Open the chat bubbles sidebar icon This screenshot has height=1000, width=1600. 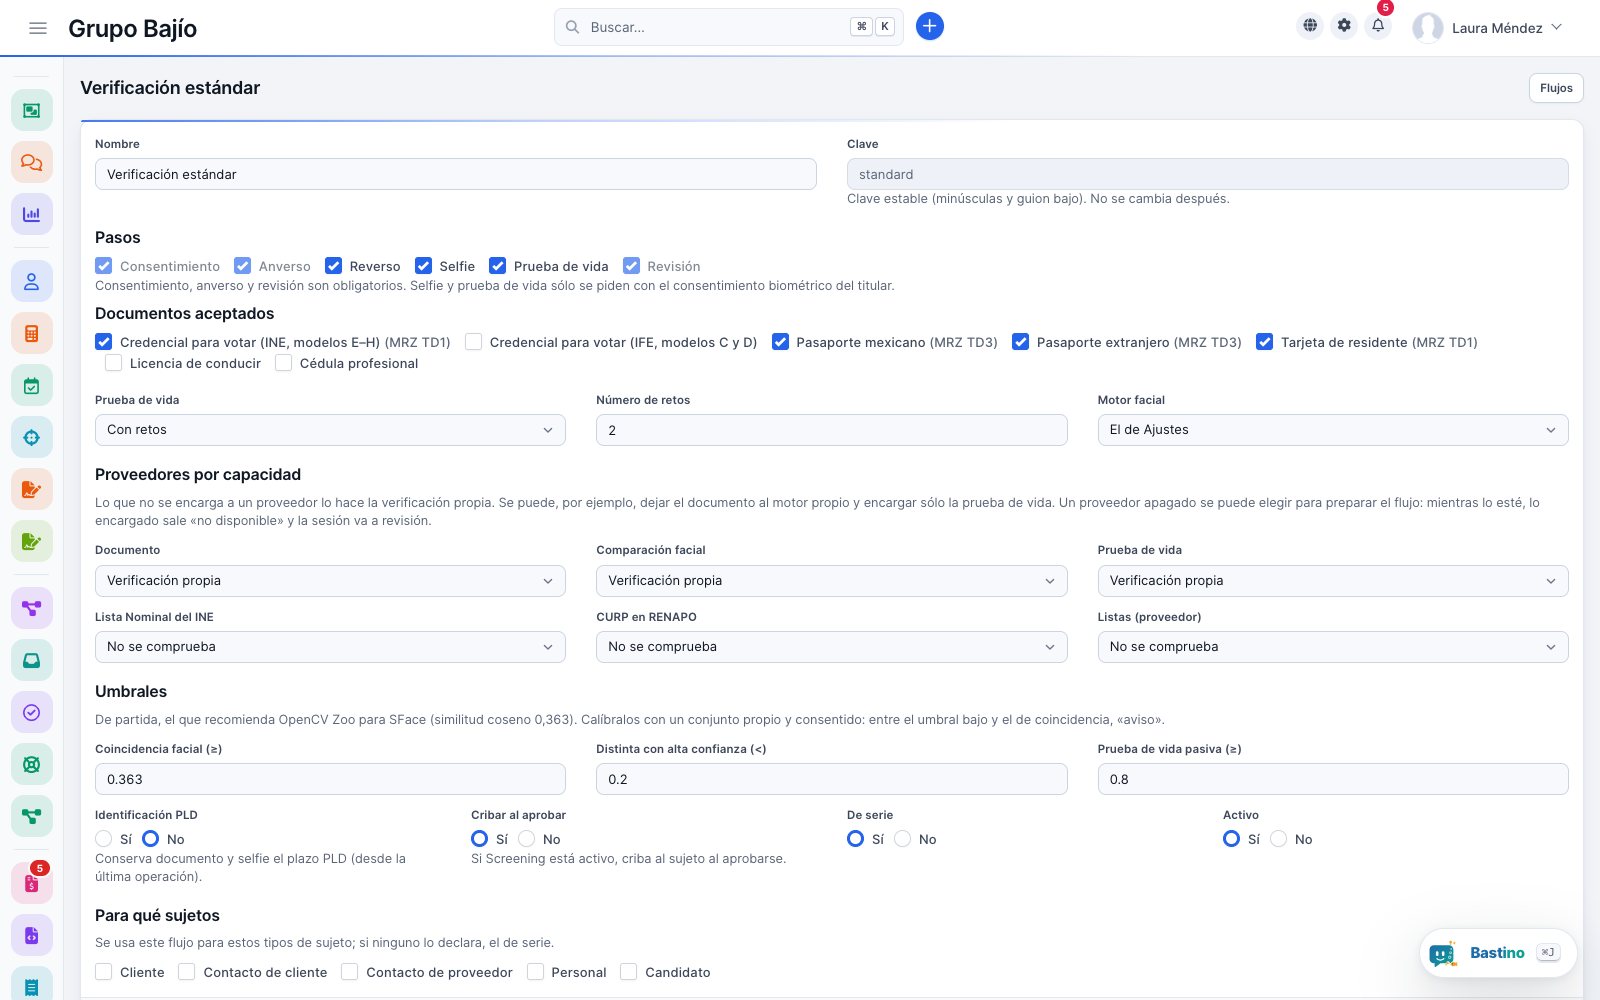pos(32,162)
